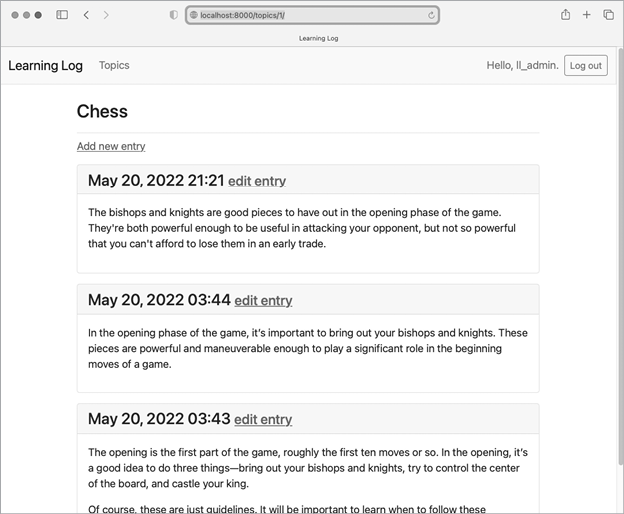Open the Share icon
Image resolution: width=624 pixels, height=514 pixels.
[566, 15]
